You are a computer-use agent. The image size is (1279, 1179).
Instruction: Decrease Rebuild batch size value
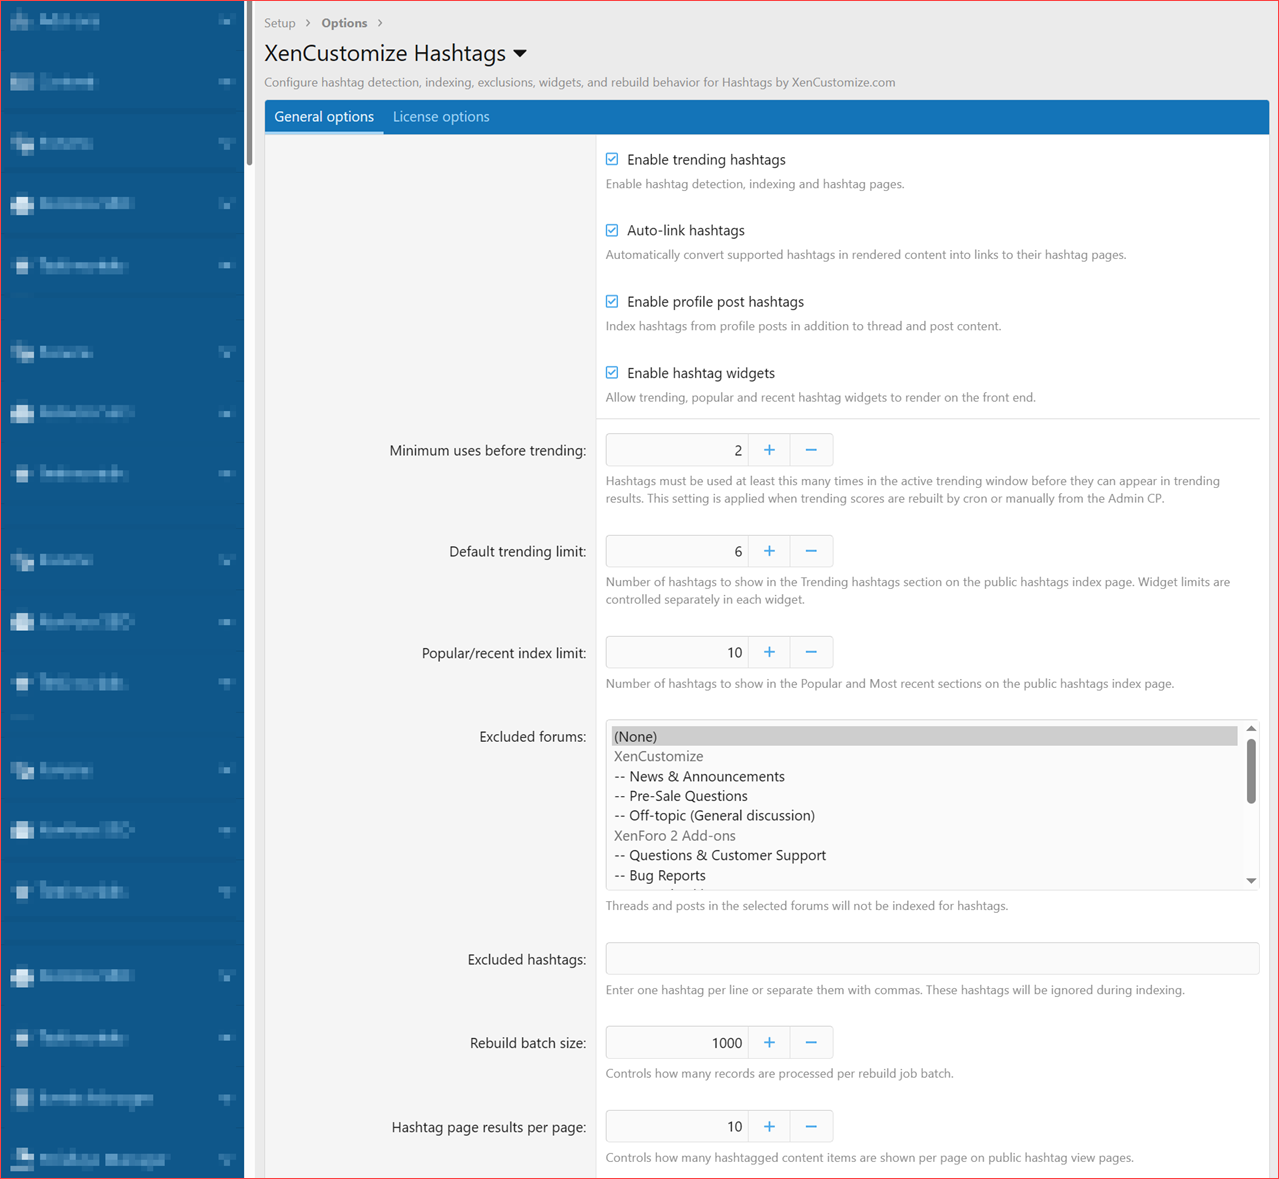[x=811, y=1042]
